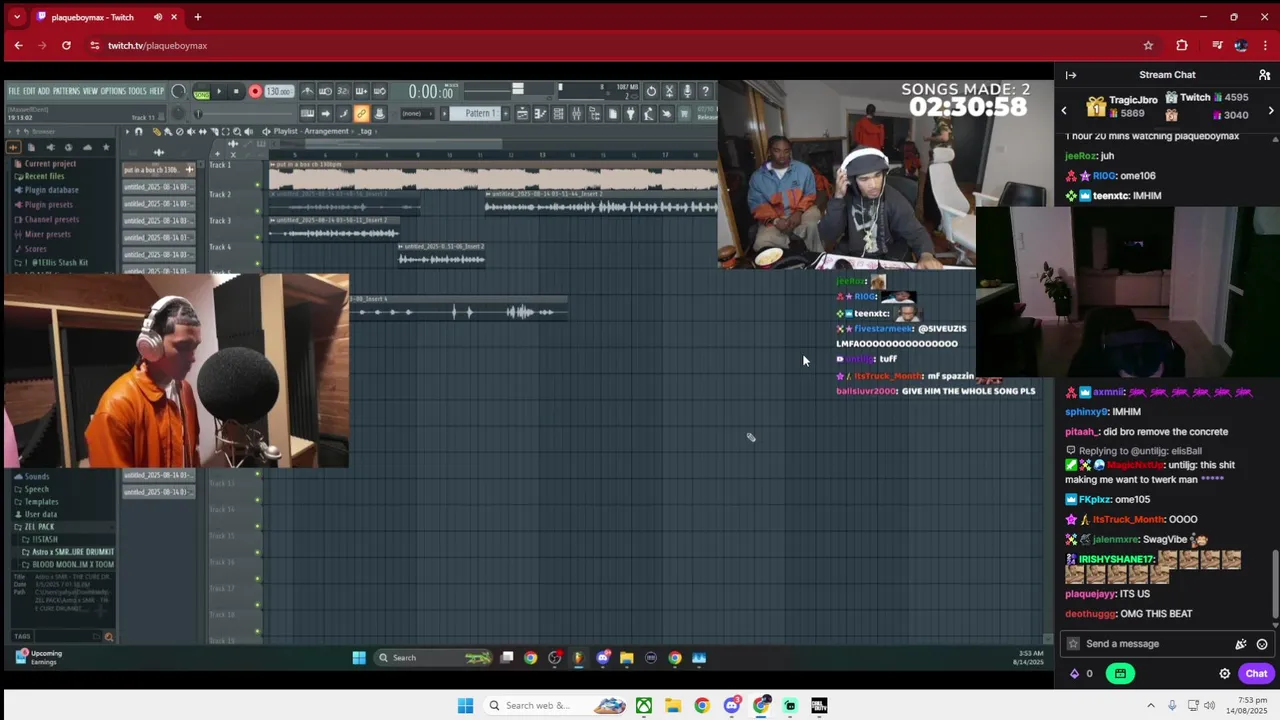Viewport: 1280px width, 720px height.
Task: Select 'put in a box cb 130b' clip in picker
Action: click(158, 170)
